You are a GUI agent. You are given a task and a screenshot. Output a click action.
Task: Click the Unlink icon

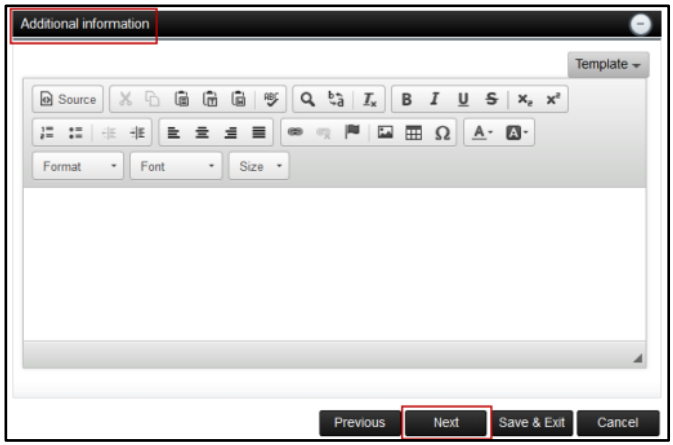[x=324, y=133]
